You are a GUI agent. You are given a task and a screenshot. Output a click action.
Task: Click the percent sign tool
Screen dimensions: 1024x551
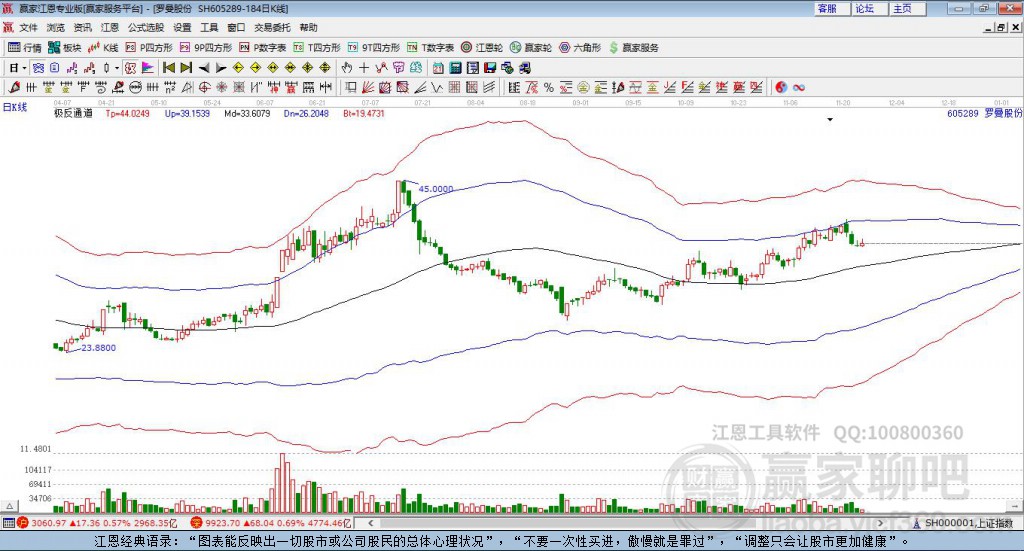pyautogui.click(x=549, y=87)
